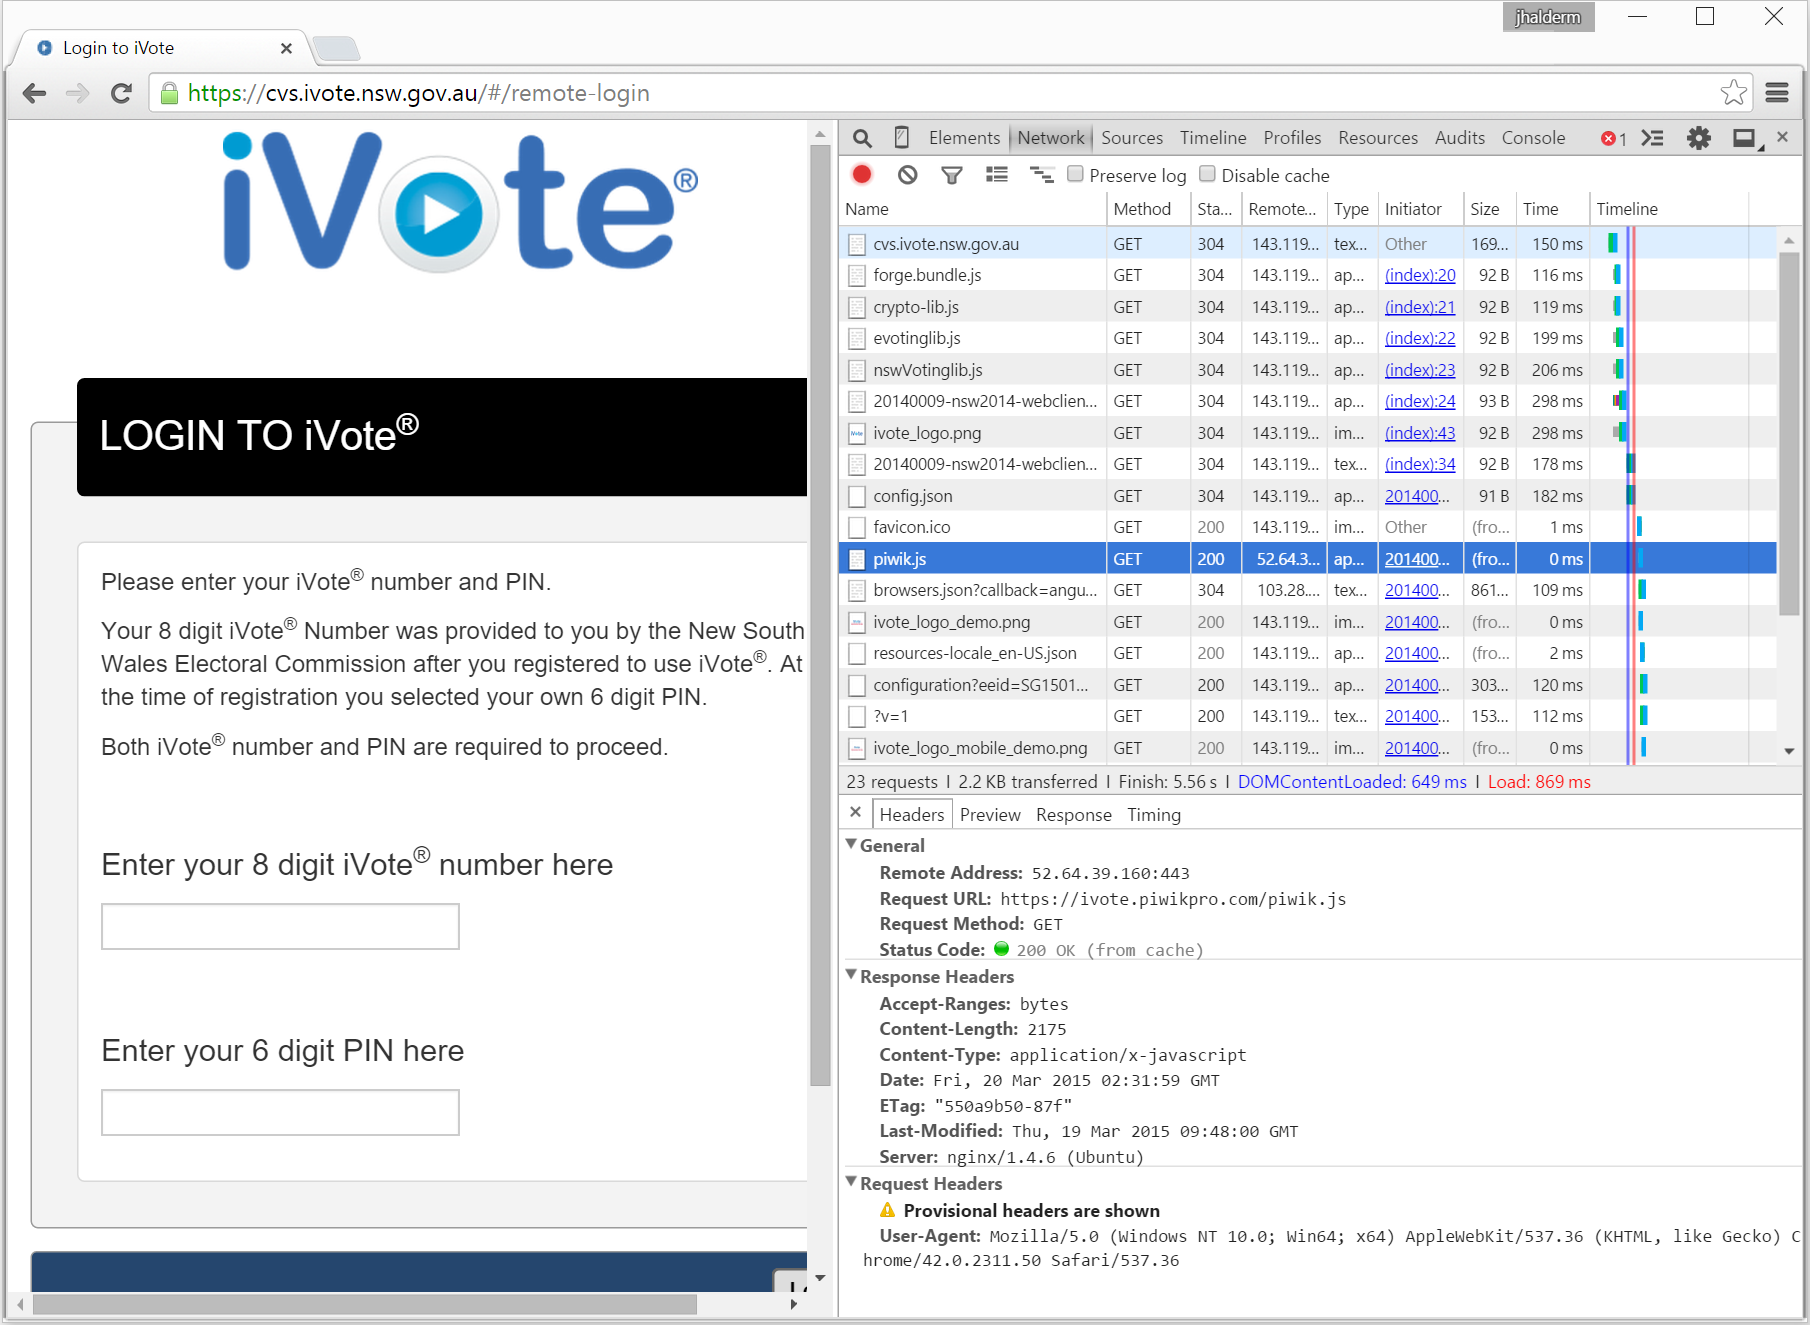Viewport: 1810px width, 1325px height.
Task: Collapse the Response Headers section
Action: (852, 975)
